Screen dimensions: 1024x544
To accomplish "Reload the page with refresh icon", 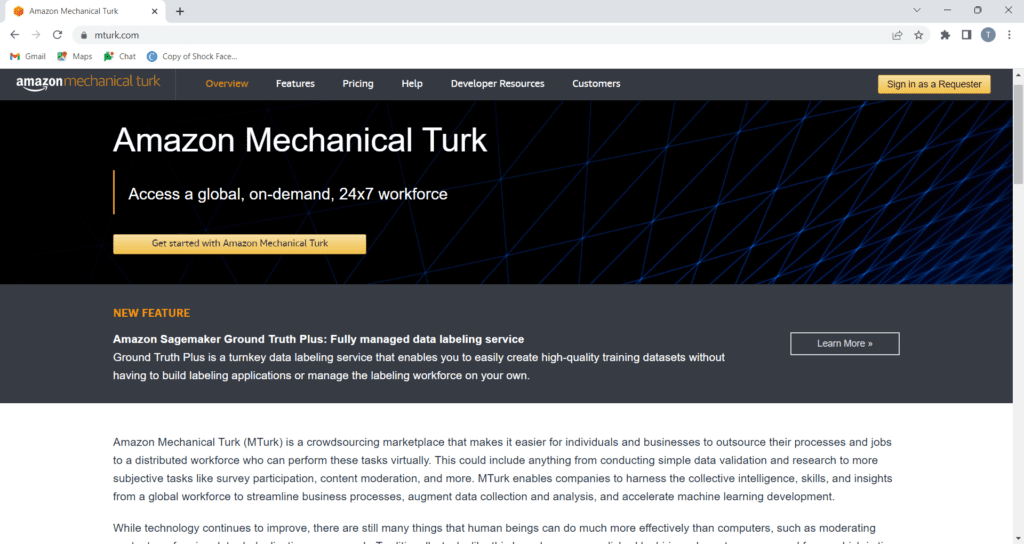I will tap(57, 35).
